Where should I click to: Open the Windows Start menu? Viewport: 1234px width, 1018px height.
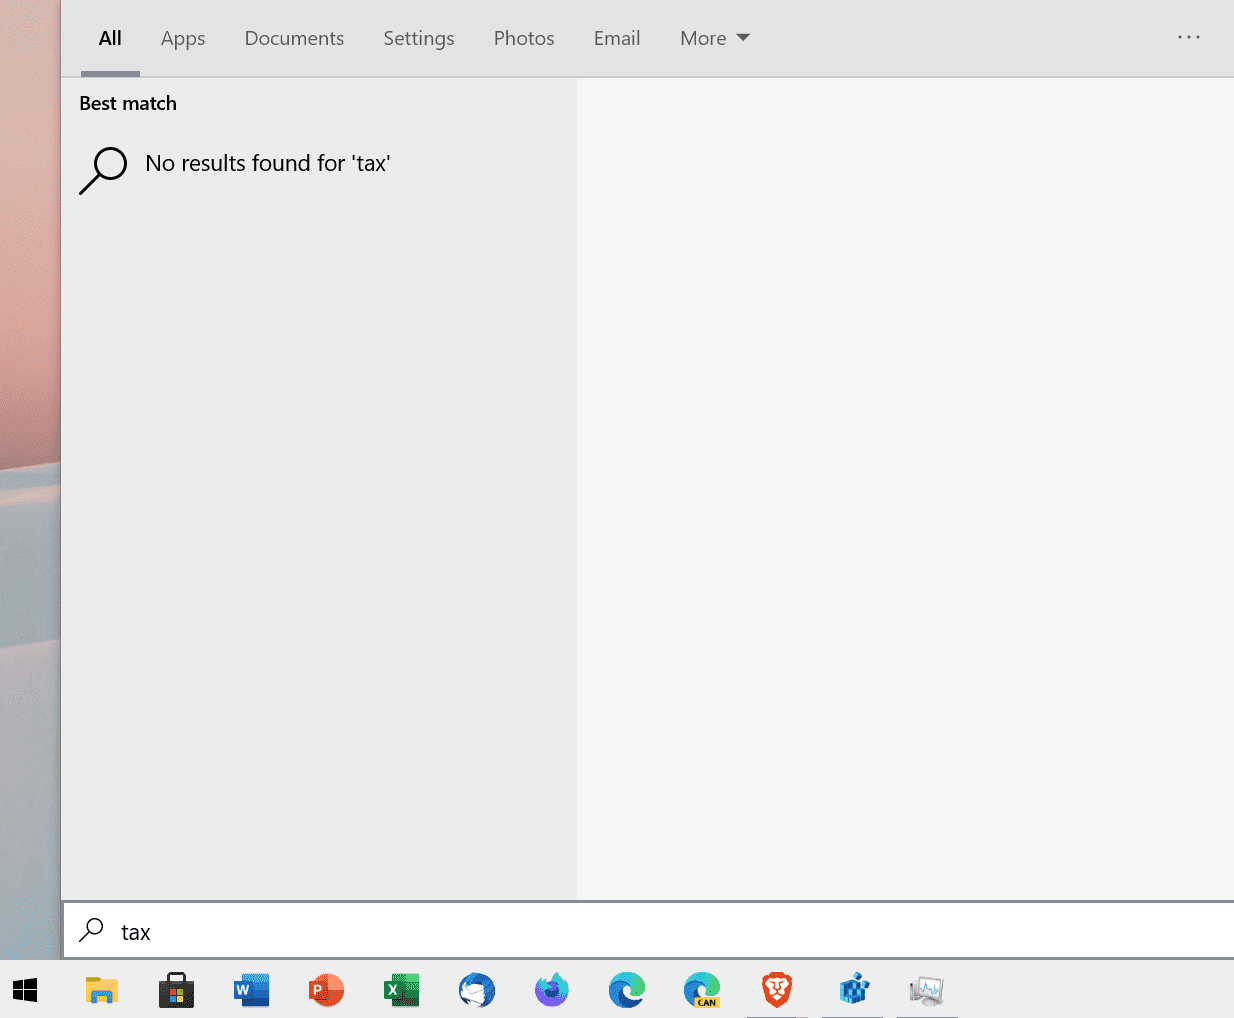tap(25, 990)
